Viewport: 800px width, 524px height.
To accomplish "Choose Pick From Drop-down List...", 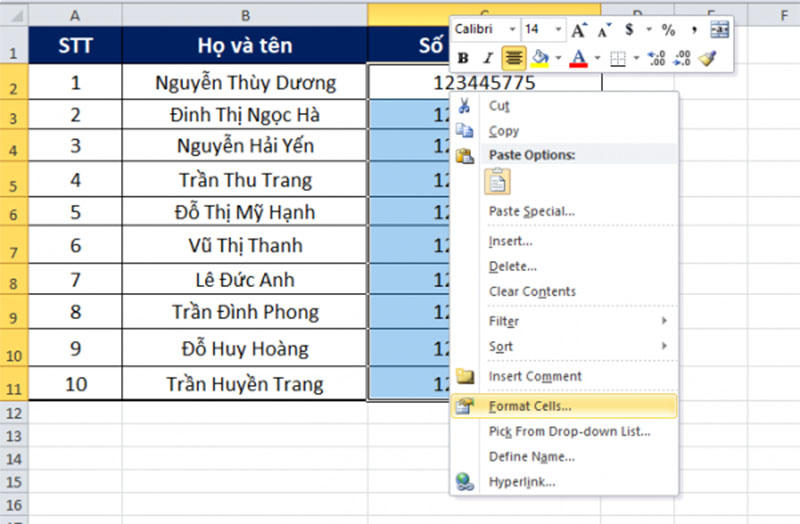I will [564, 432].
